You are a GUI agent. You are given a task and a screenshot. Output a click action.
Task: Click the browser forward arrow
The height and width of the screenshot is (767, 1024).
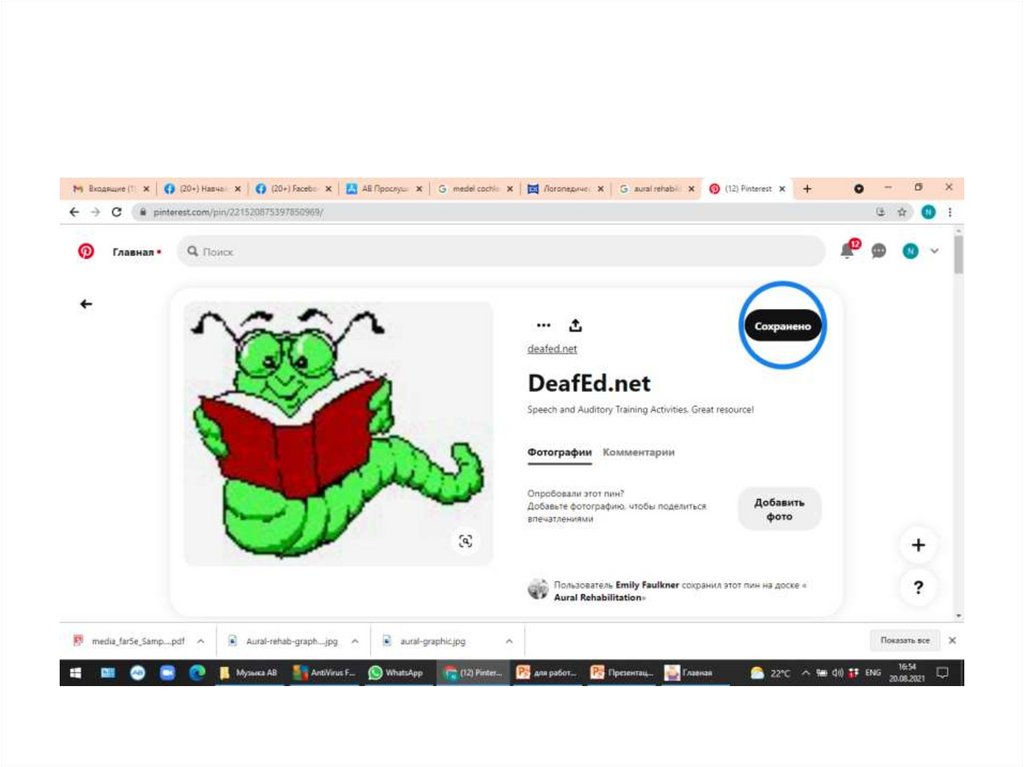tap(95, 212)
